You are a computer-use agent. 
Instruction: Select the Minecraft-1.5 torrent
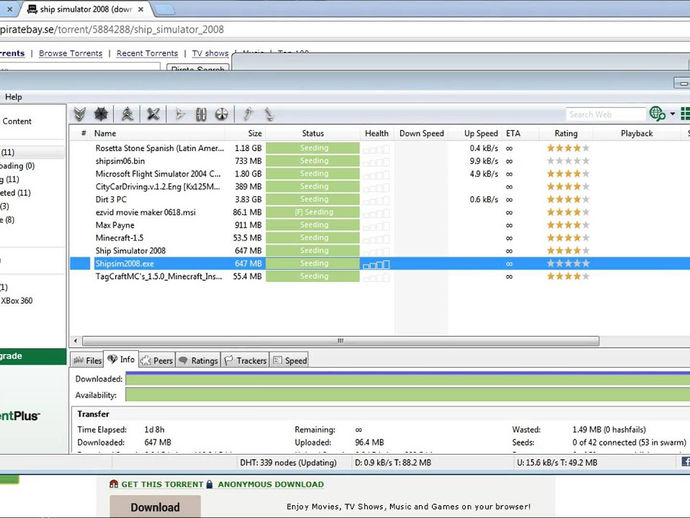(x=379, y=238)
